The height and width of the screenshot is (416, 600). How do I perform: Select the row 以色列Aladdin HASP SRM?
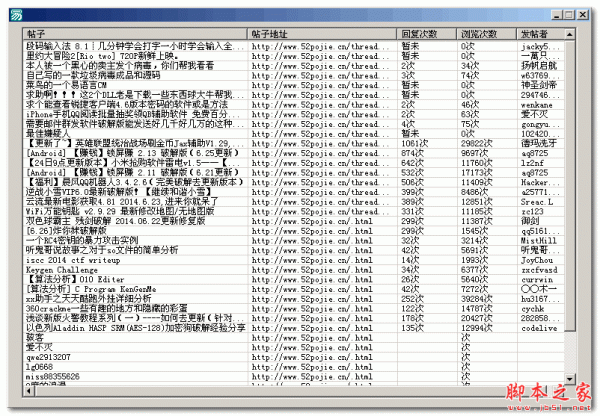pos(293,328)
